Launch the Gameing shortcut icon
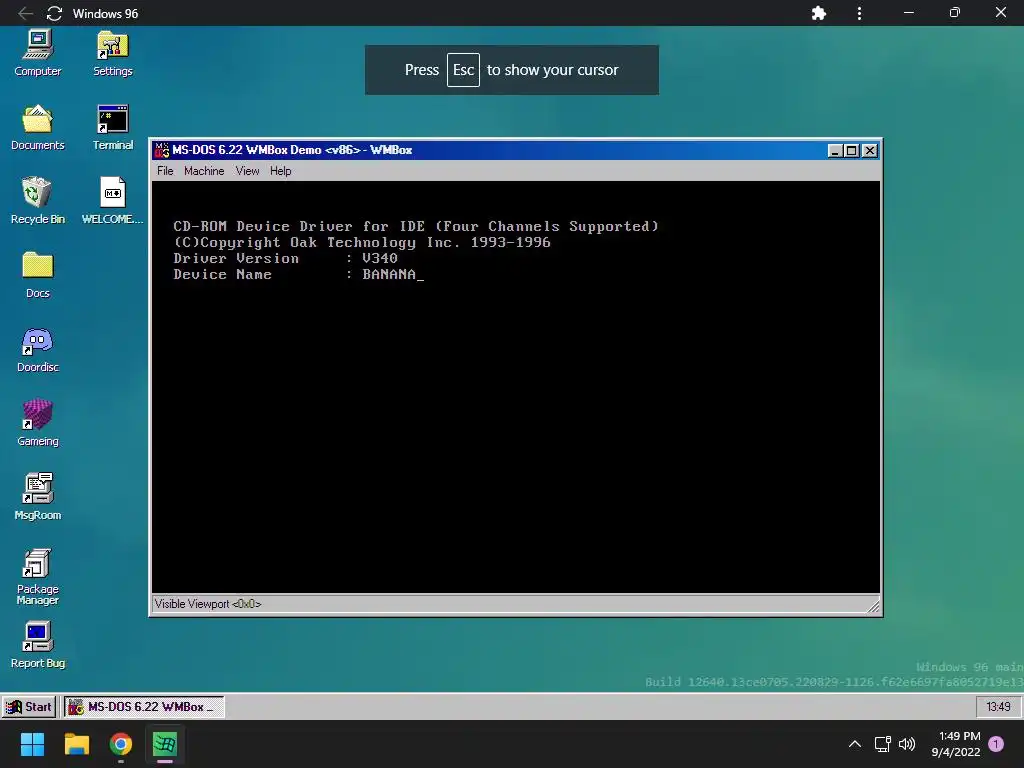This screenshot has height=768, width=1024. pos(37,423)
